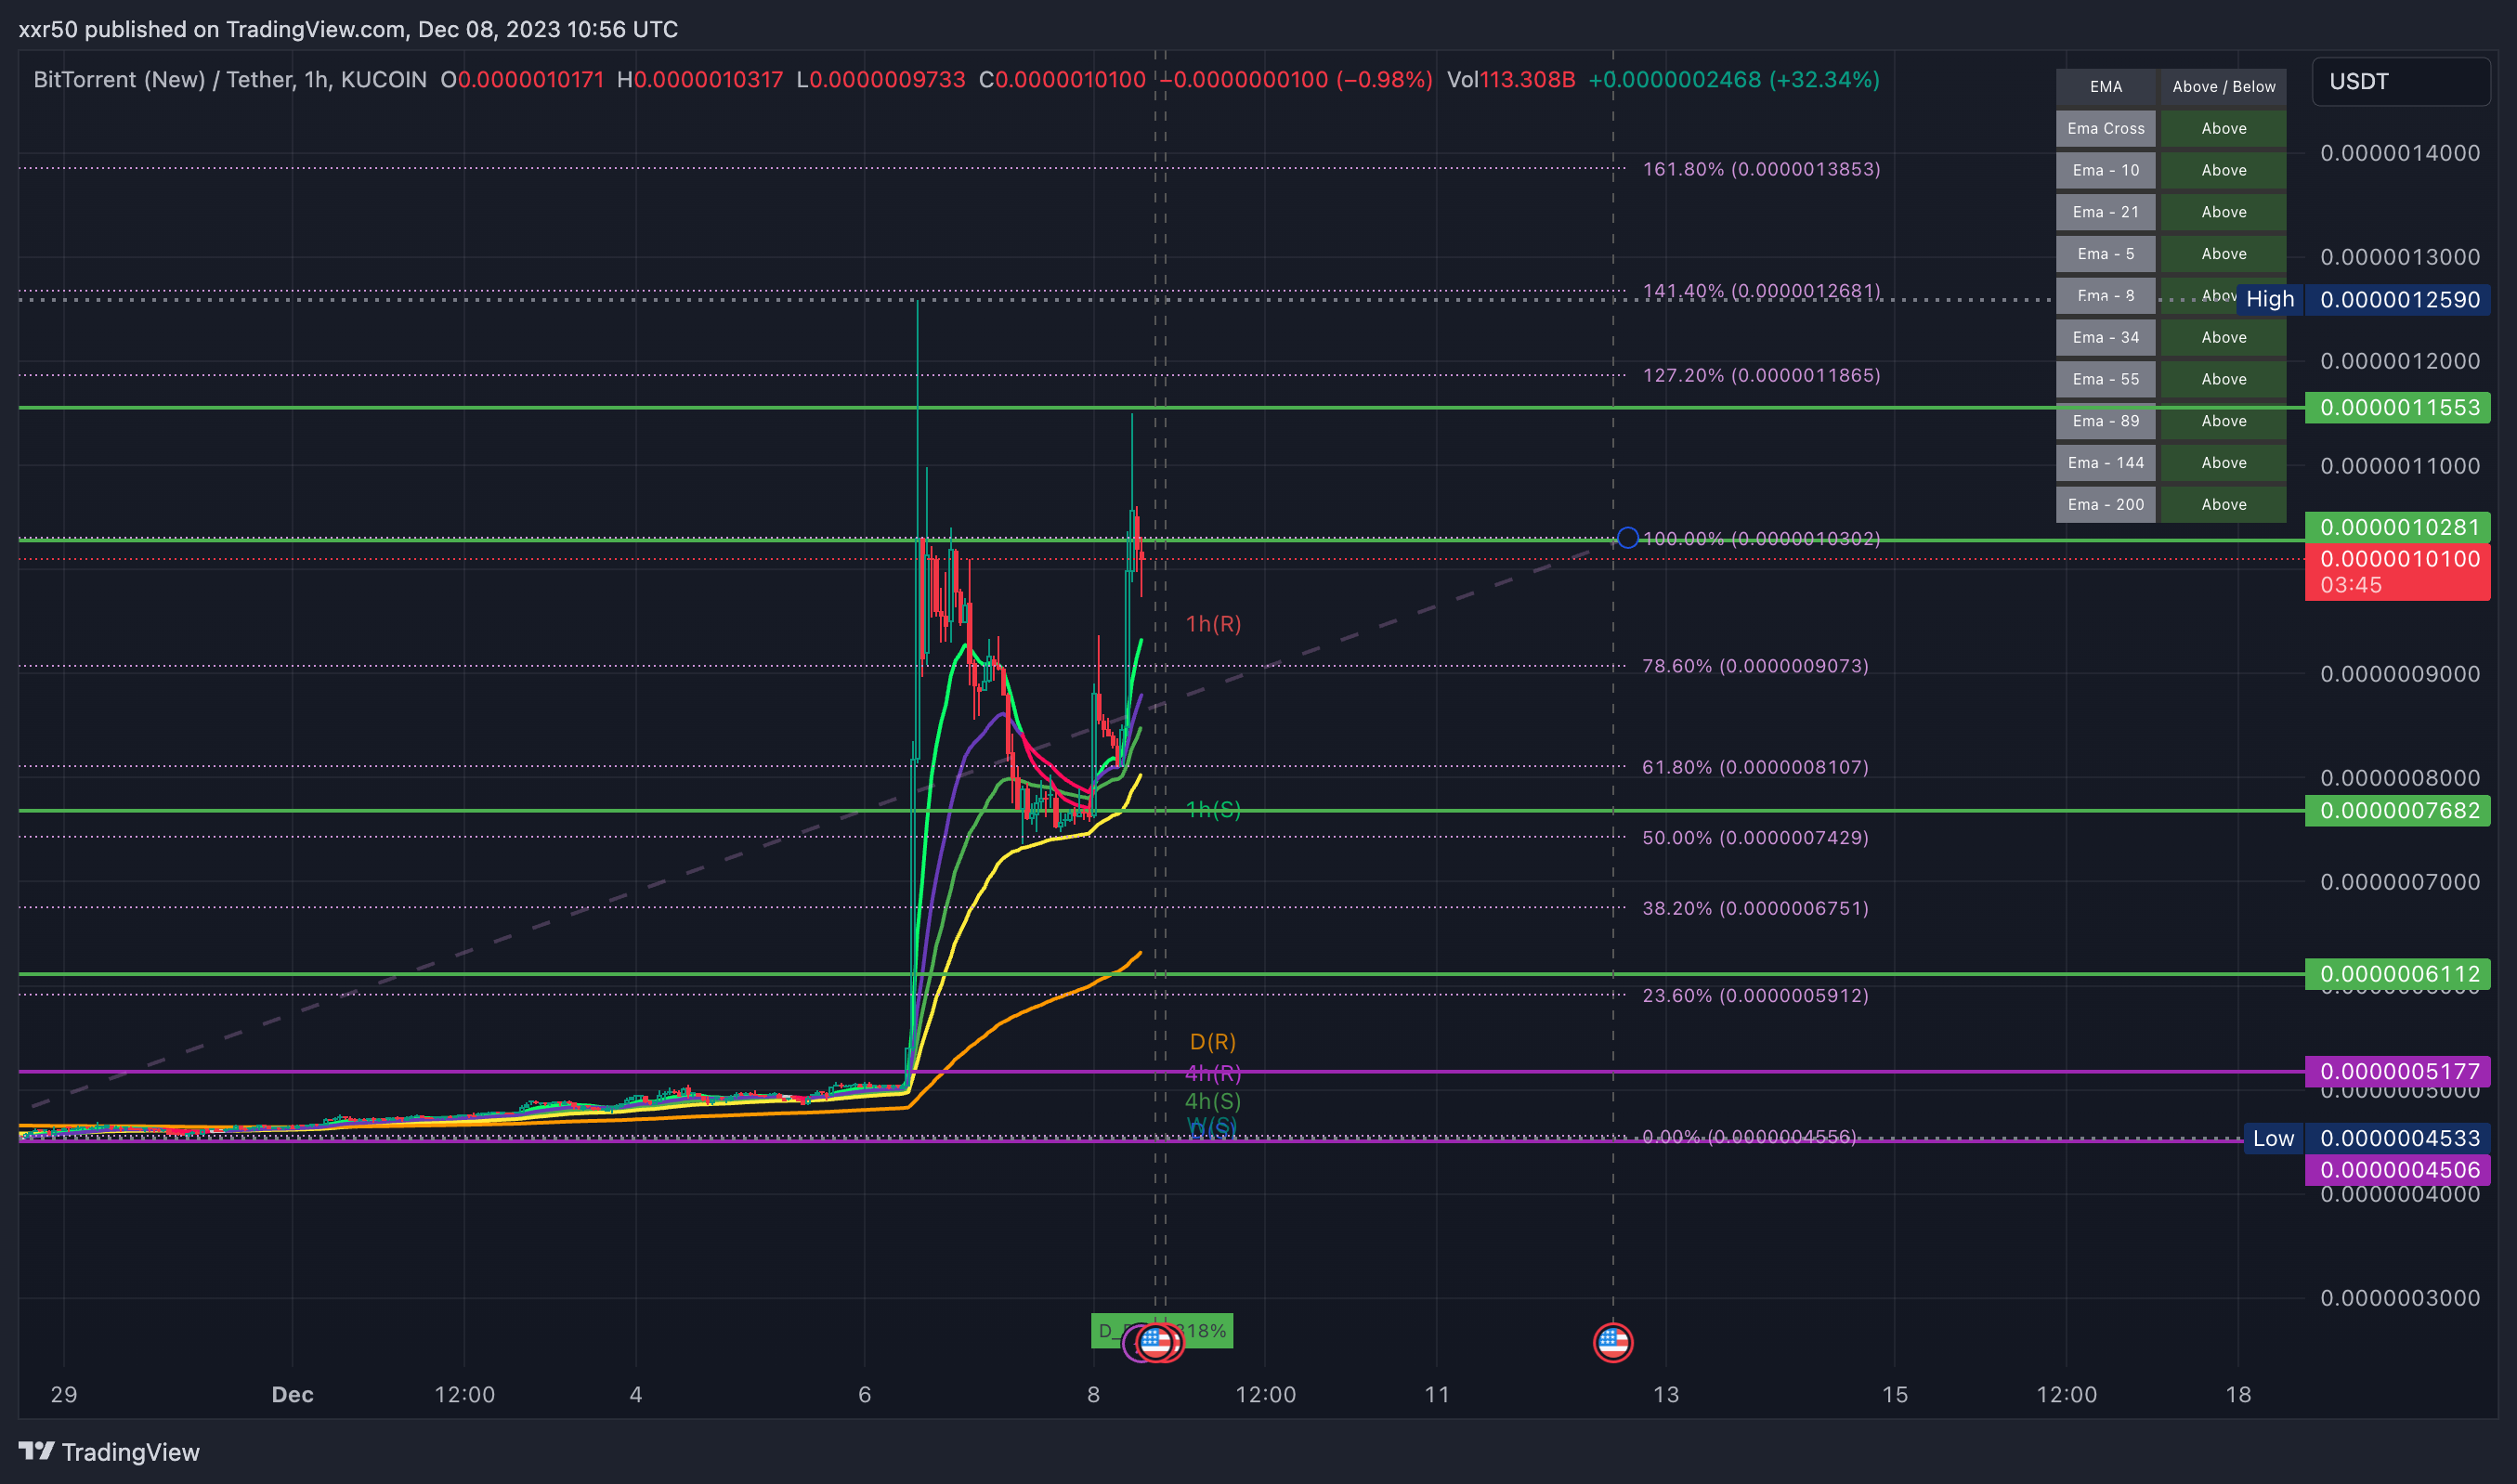Click the 0.0000003000 price axis tick

tap(2400, 1298)
